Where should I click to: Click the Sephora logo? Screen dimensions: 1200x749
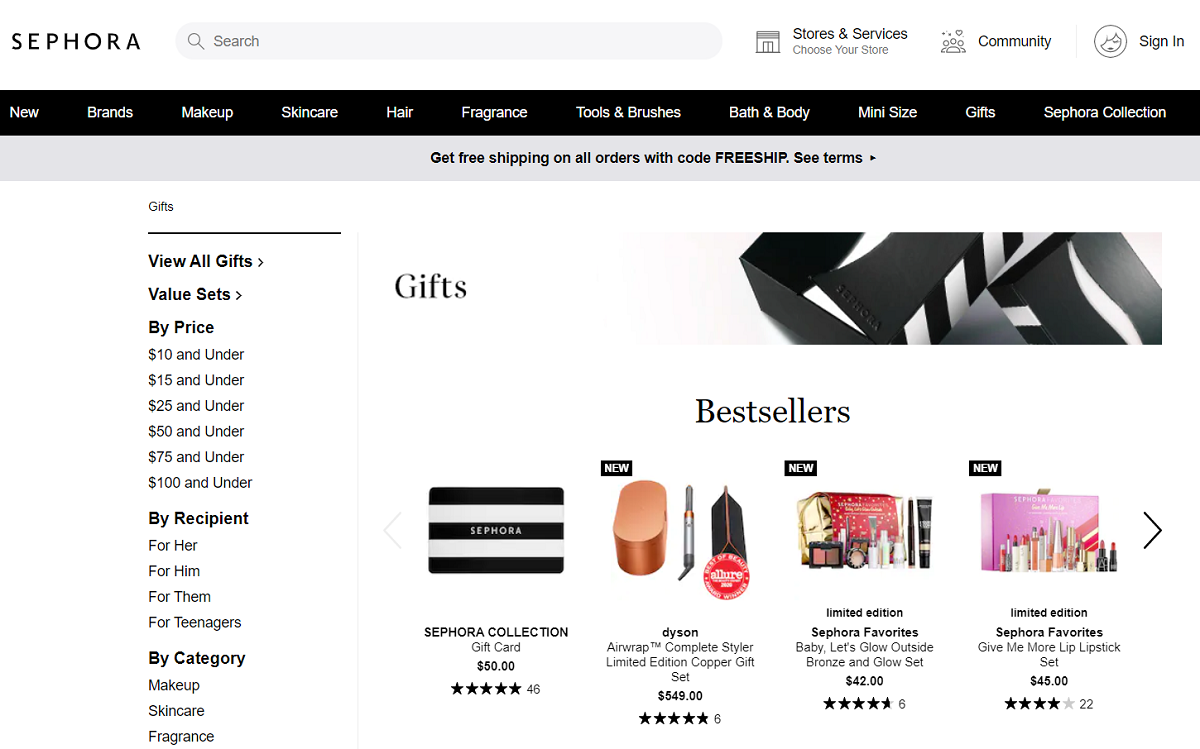click(x=76, y=41)
